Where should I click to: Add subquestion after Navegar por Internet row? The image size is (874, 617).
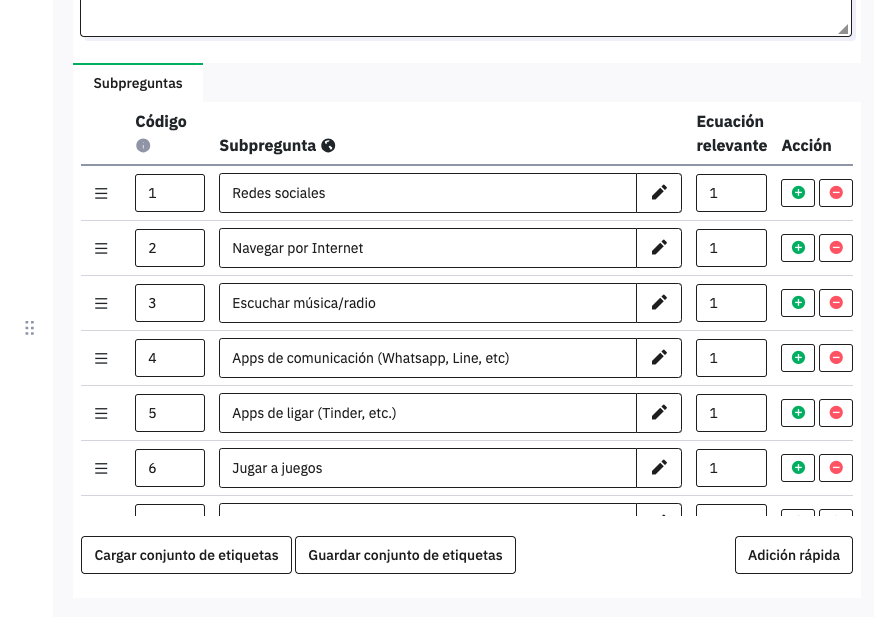tap(798, 248)
